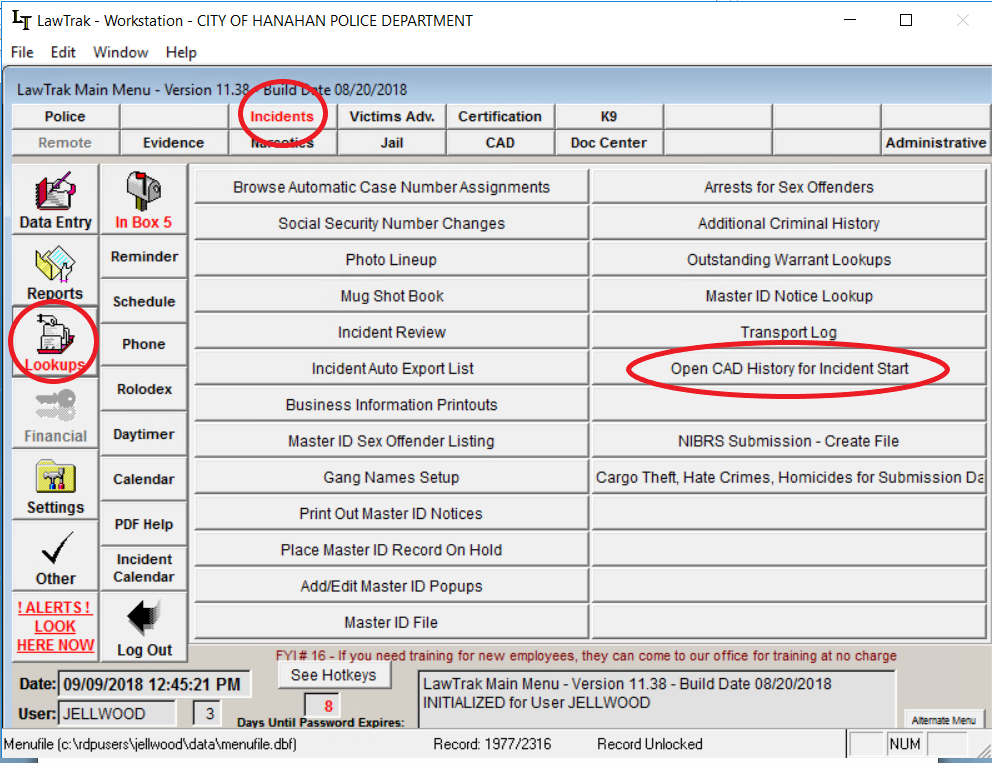Switch to the Victims Adv. tab
Image resolution: width=992 pixels, height=763 pixels.
[x=392, y=116]
